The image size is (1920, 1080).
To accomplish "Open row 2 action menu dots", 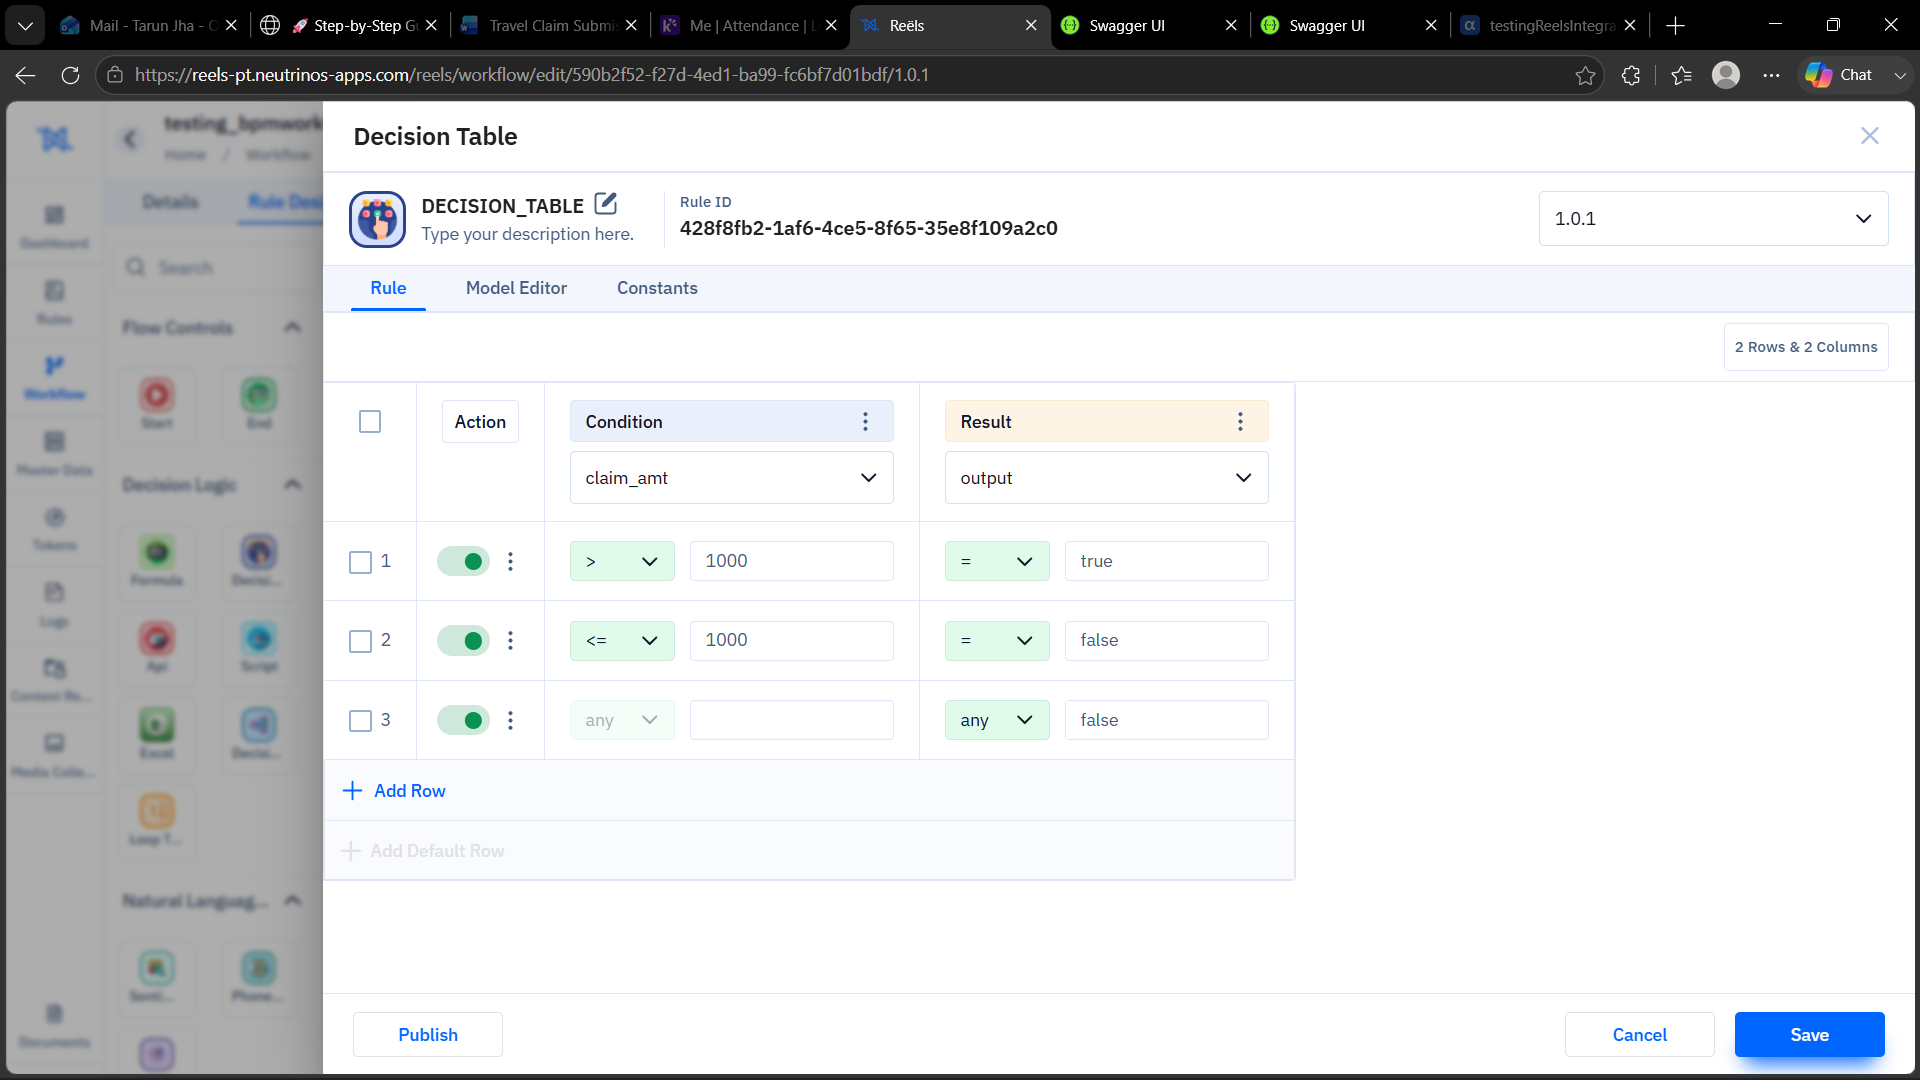I will pyautogui.click(x=510, y=640).
